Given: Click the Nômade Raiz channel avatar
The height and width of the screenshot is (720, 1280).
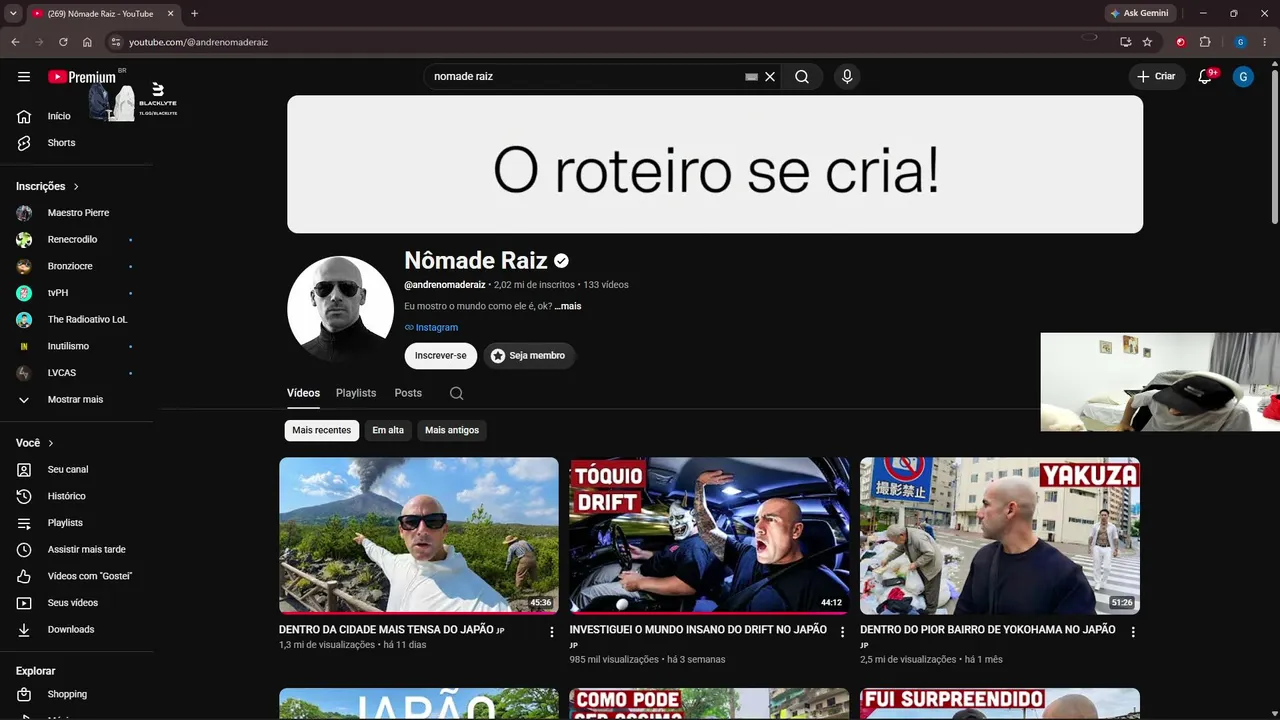Looking at the screenshot, I should [x=340, y=309].
